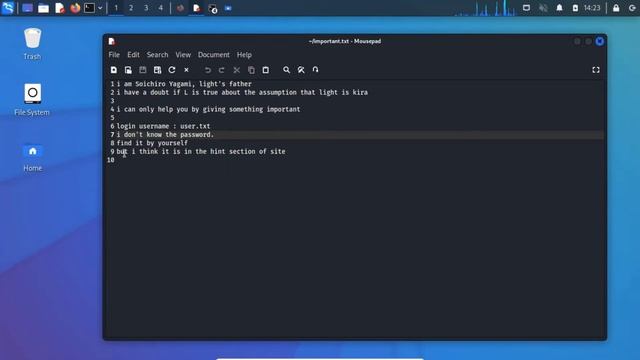The height and width of the screenshot is (360, 640).
Task: Open the Edit menu
Action: 133,55
